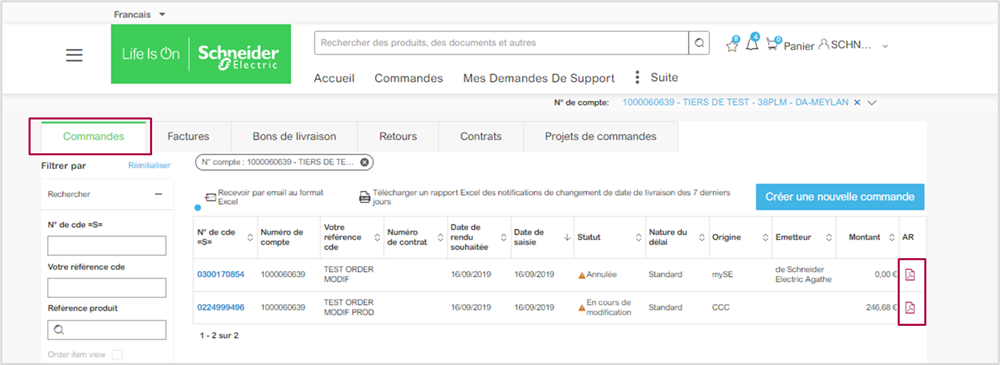Open the Panier cart icon
Viewport: 1000px width, 365px height.
(x=773, y=45)
